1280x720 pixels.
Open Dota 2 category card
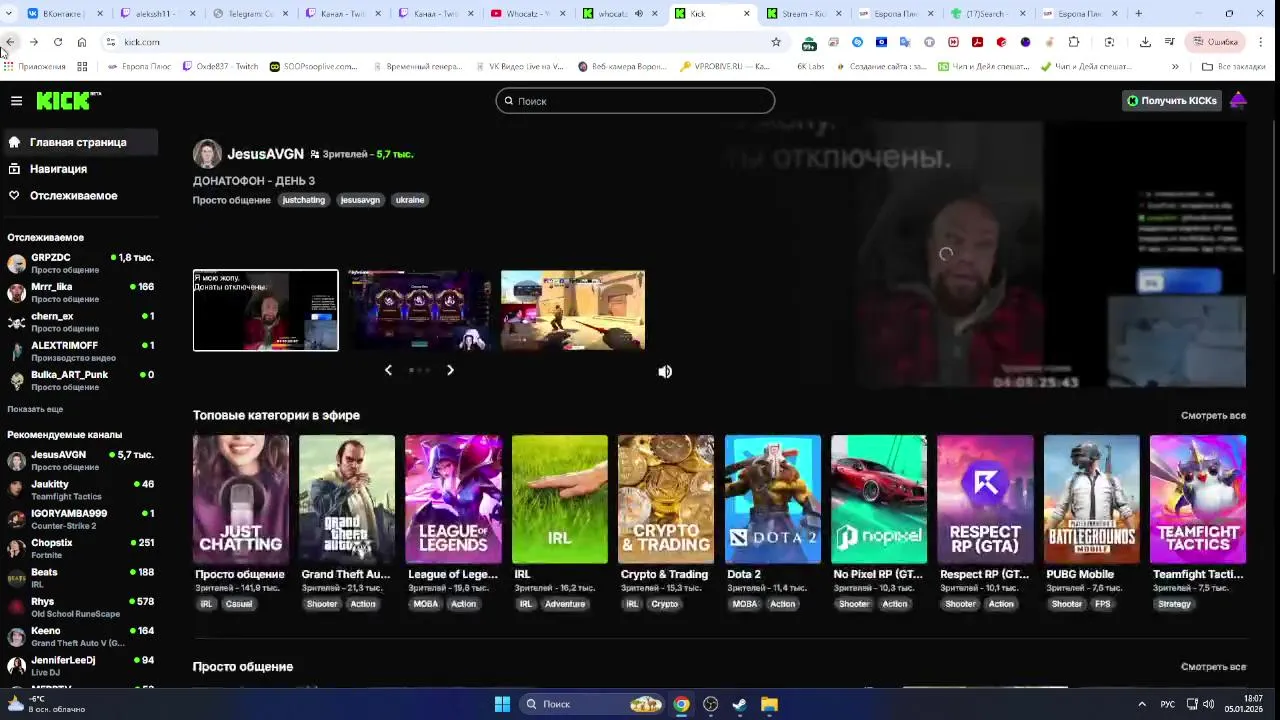tap(772, 499)
